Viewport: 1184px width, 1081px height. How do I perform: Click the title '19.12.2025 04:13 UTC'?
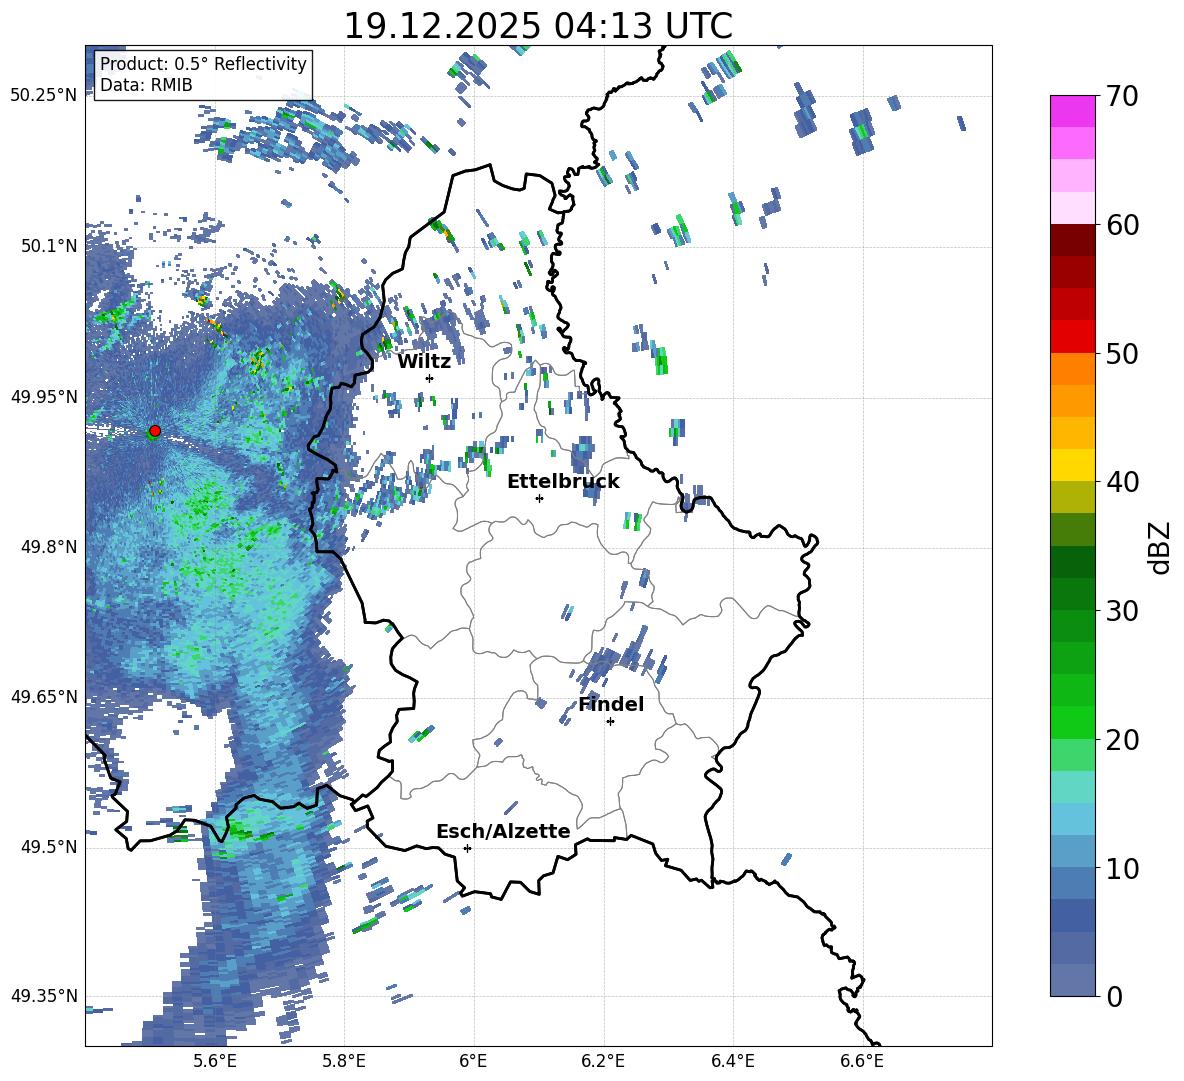(x=538, y=26)
